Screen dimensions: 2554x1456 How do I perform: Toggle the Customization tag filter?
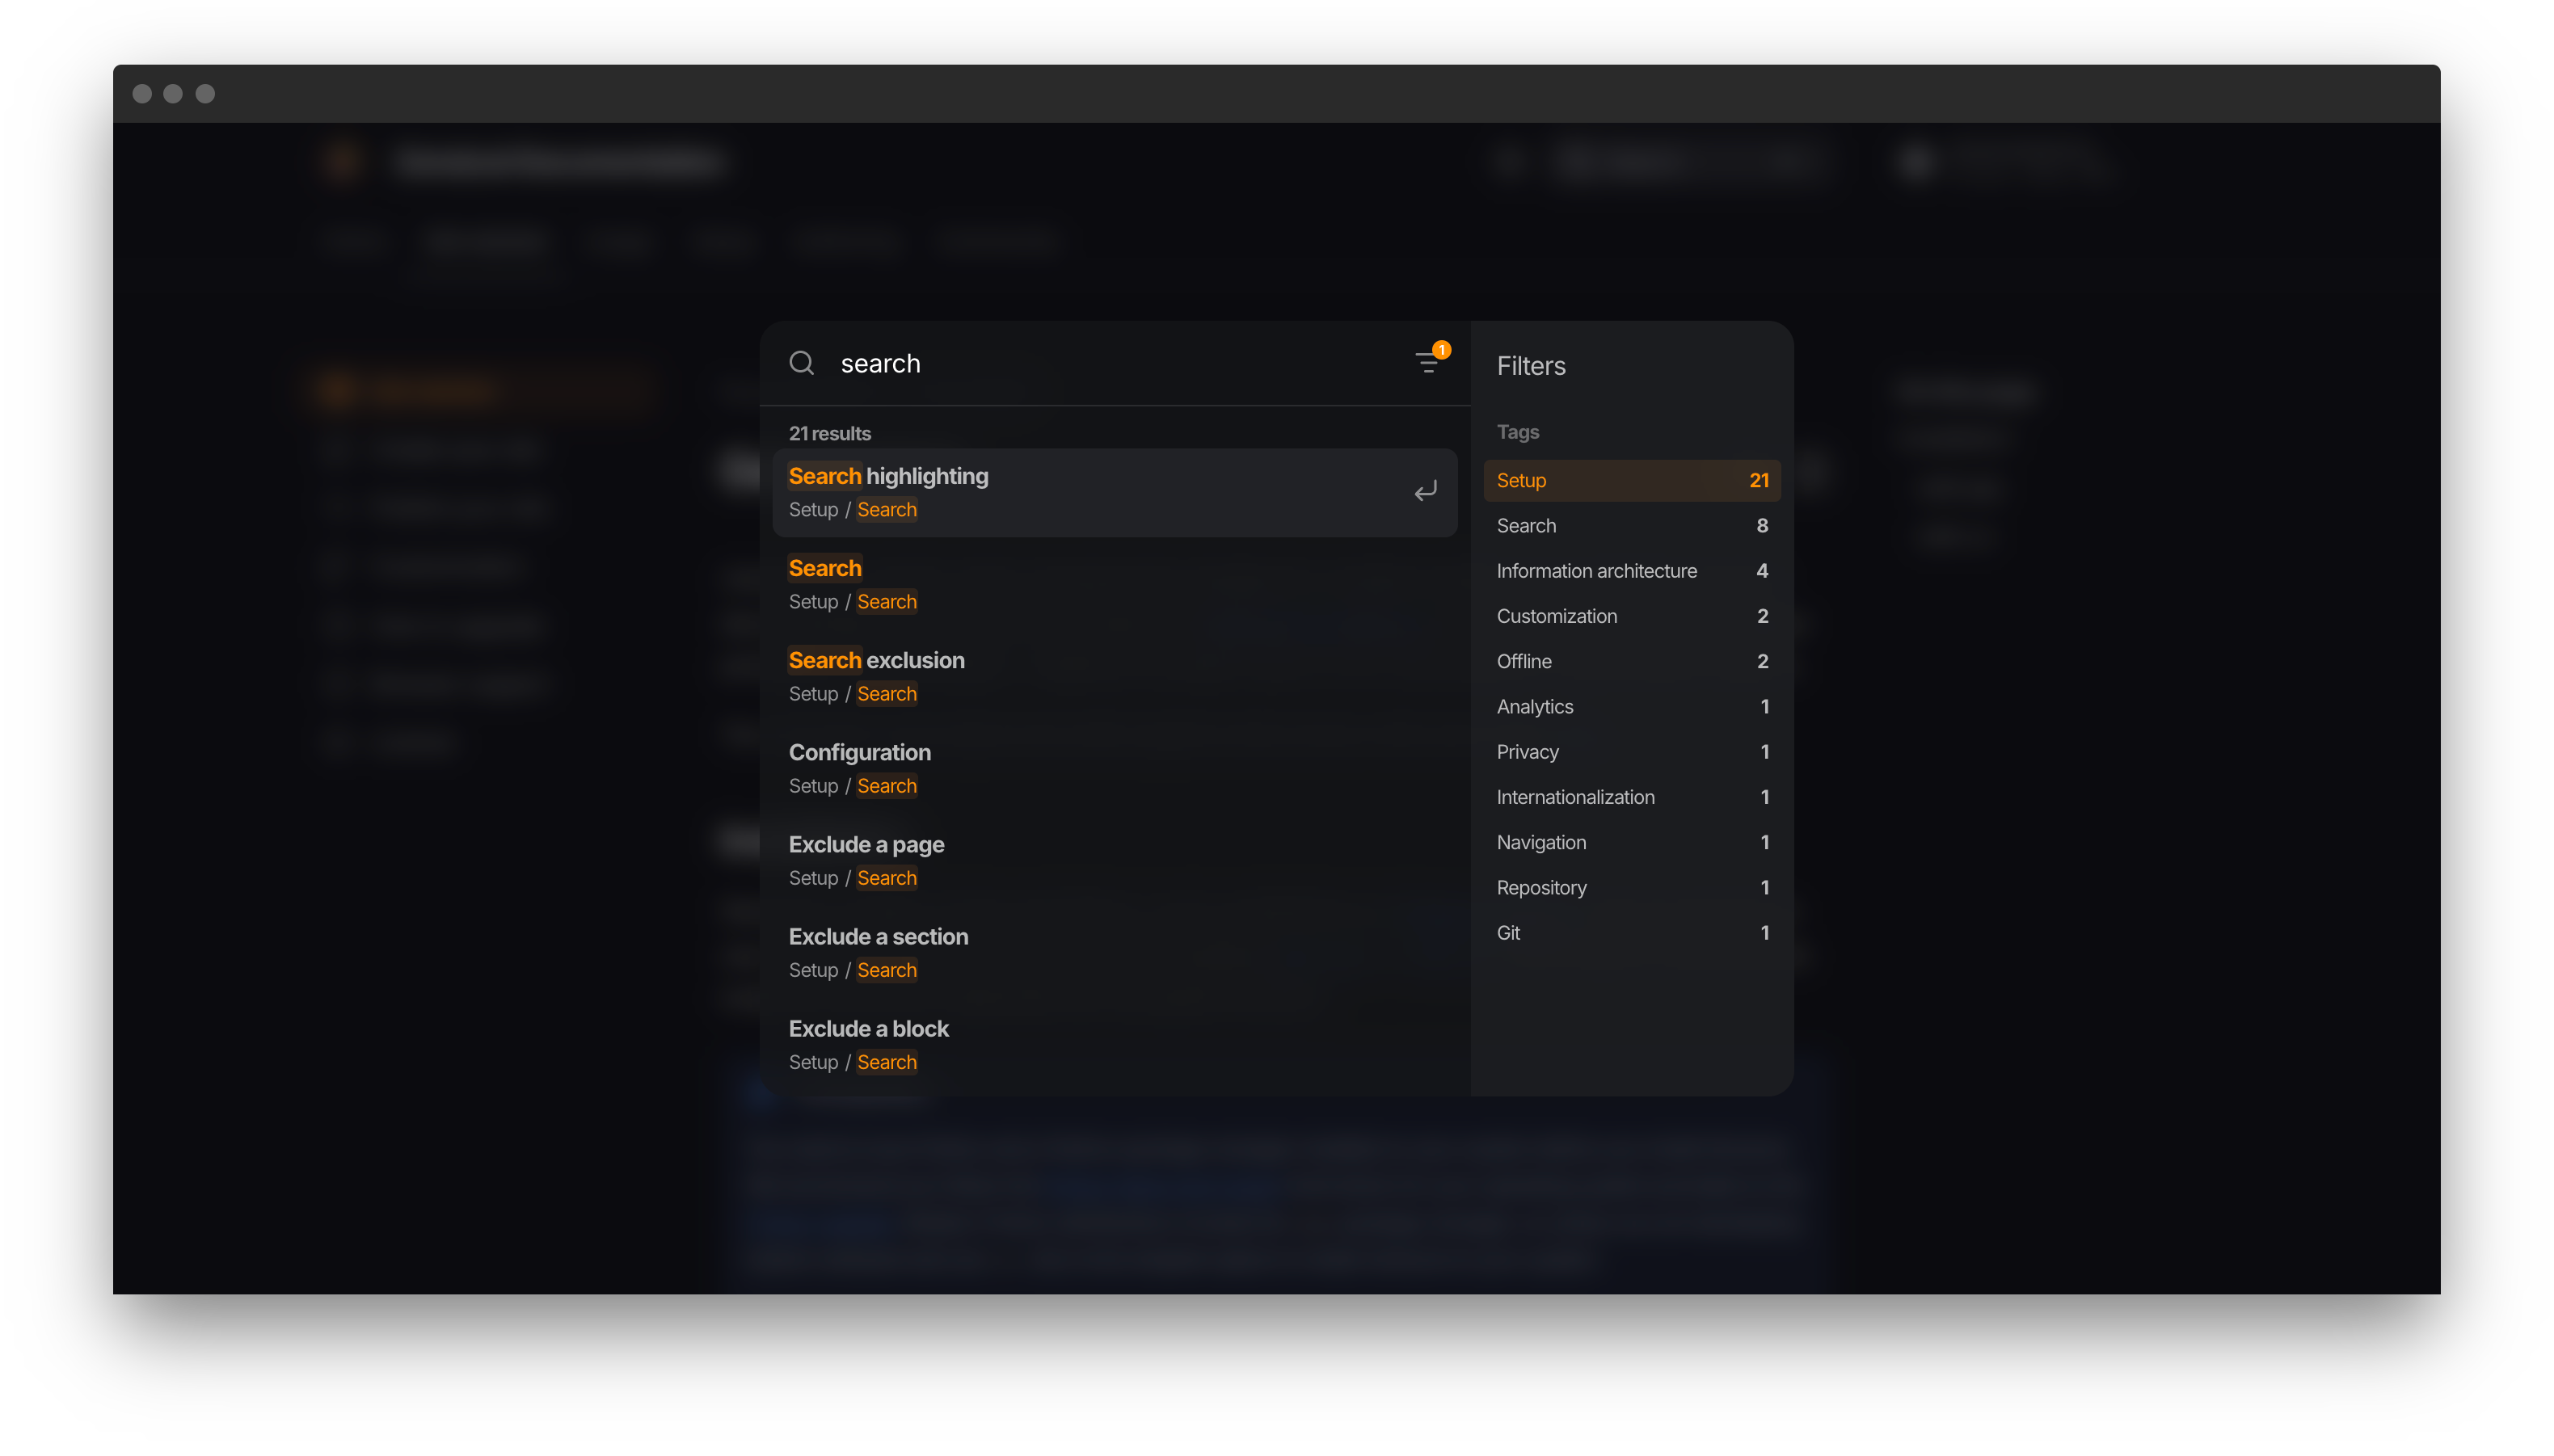tap(1631, 616)
